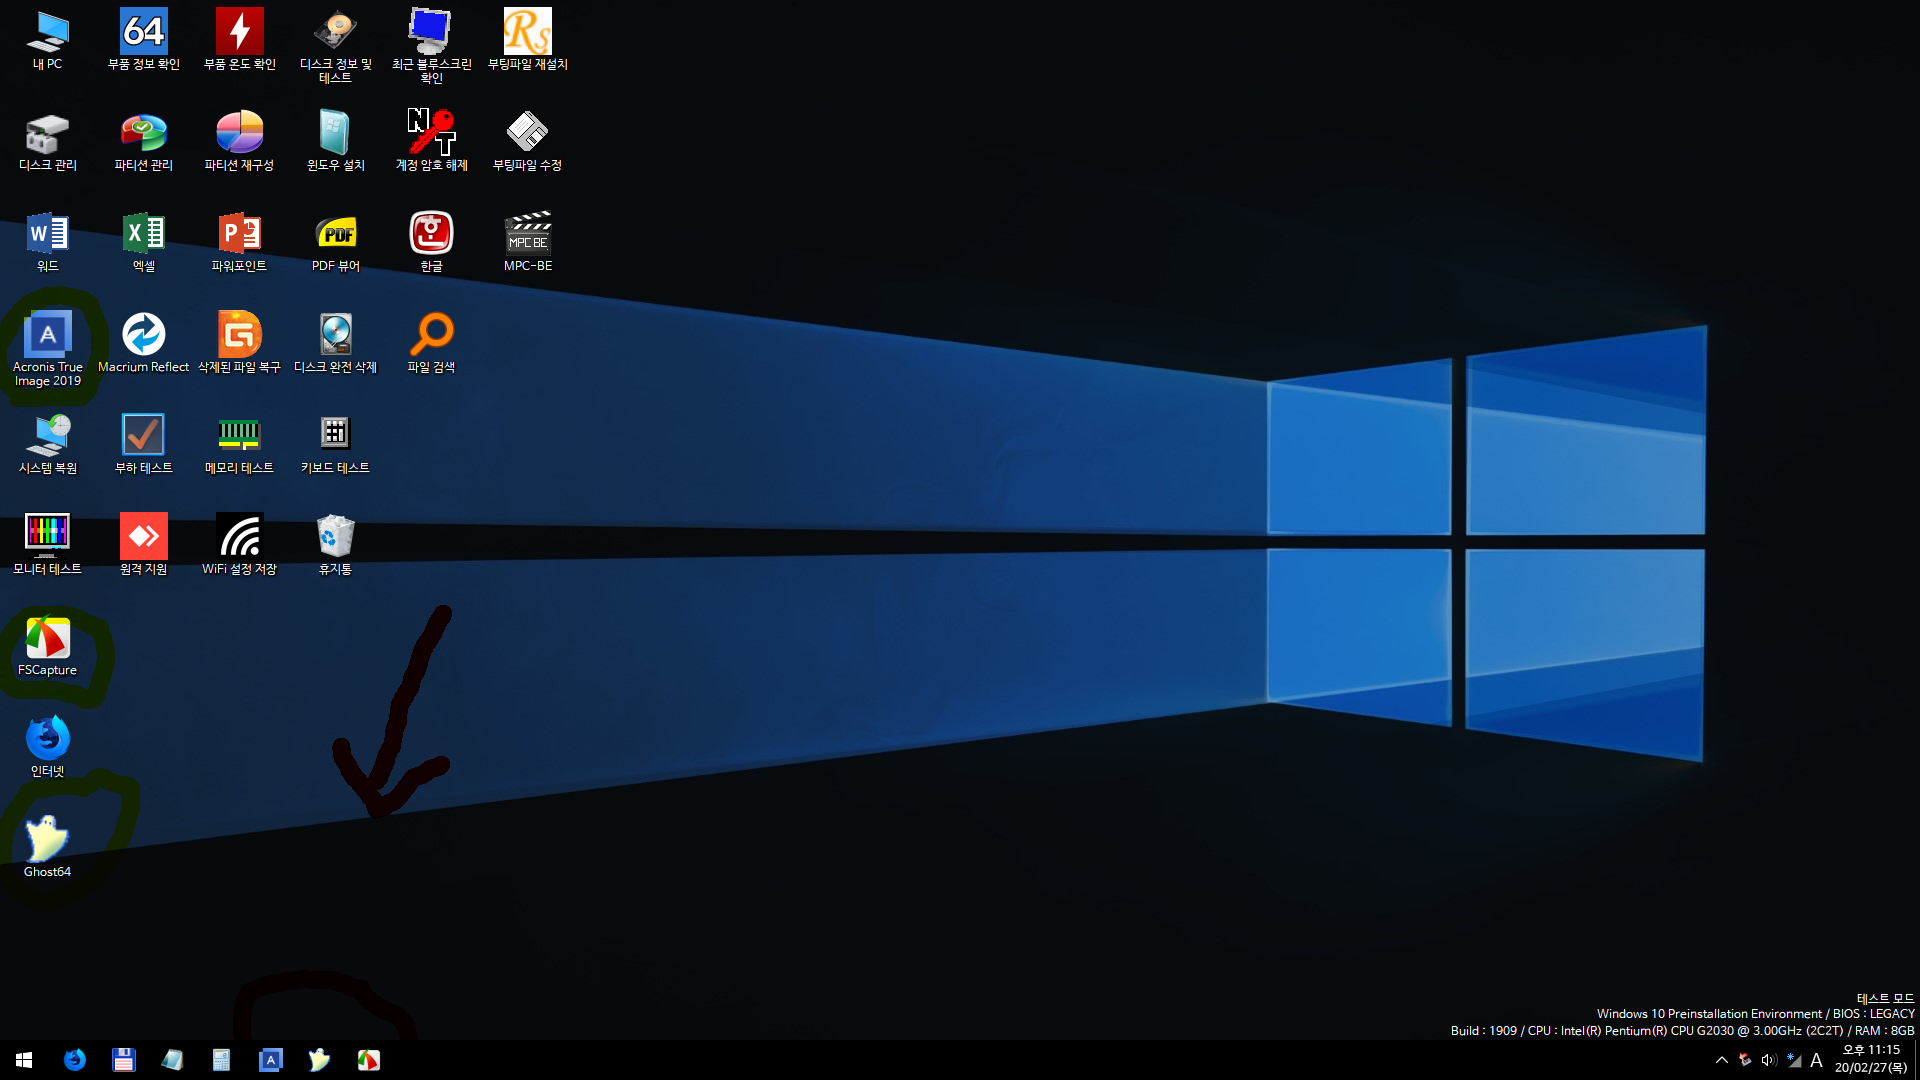Click the show desktop strip

click(1916, 1060)
